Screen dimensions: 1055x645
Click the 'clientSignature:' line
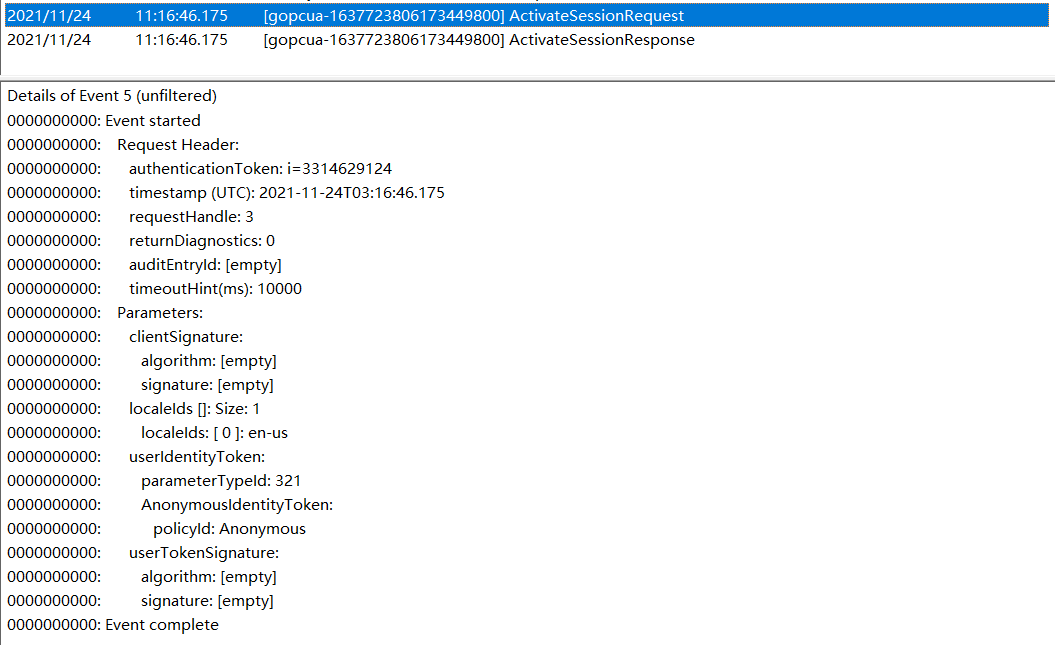(124, 337)
